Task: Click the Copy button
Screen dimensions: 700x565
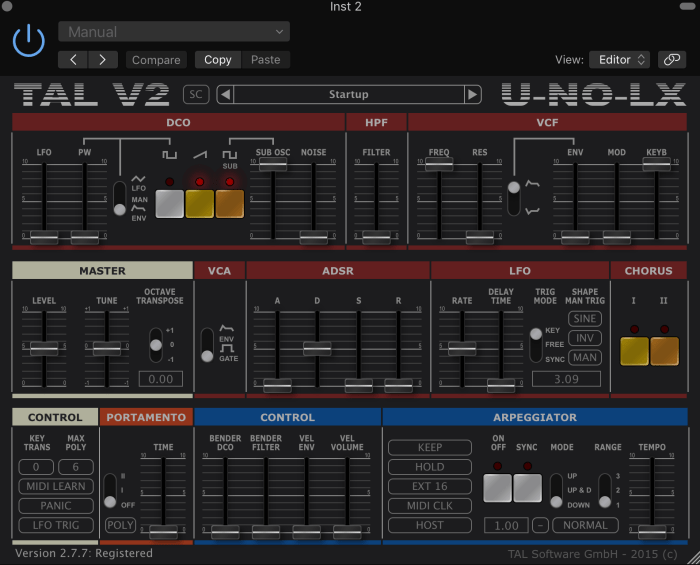Action: pos(218,60)
